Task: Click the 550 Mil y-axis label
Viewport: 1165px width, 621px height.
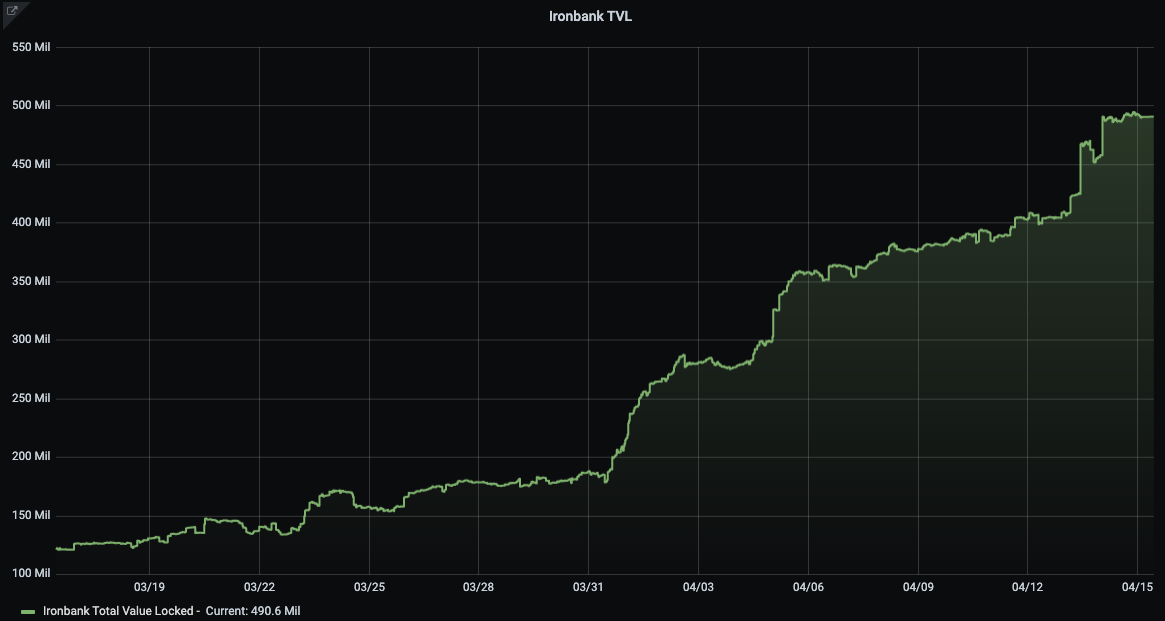Action: 31,47
